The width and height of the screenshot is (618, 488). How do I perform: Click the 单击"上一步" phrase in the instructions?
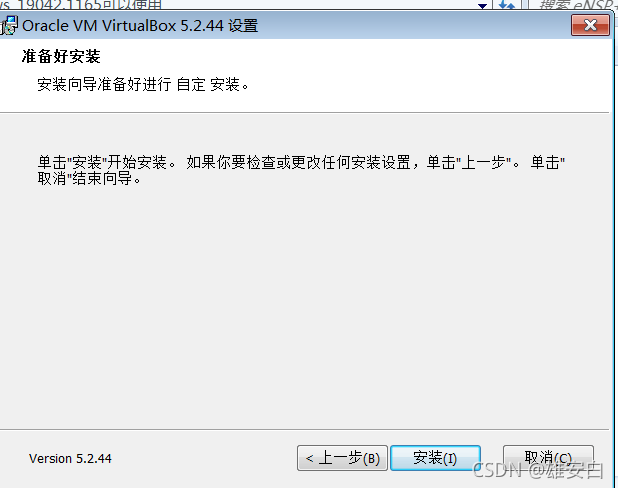click(x=469, y=162)
